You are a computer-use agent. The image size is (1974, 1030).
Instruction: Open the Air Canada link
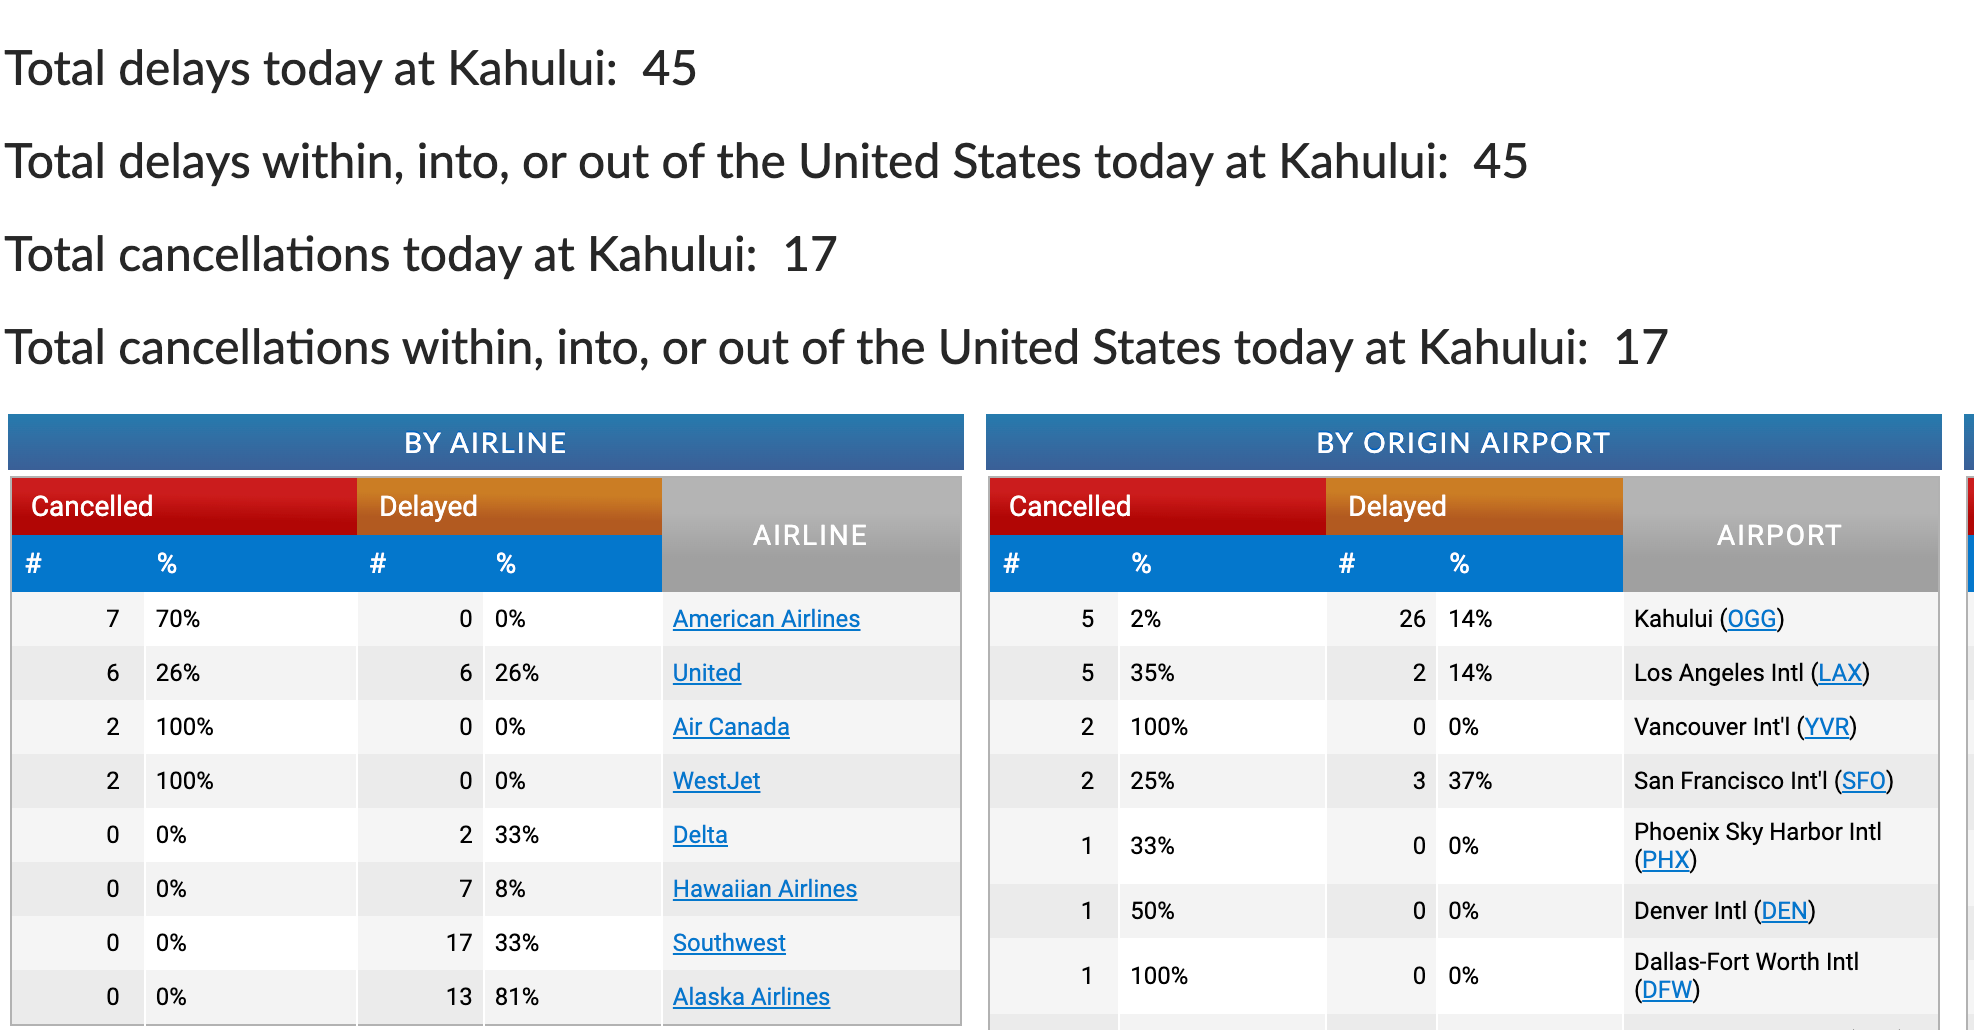[730, 727]
